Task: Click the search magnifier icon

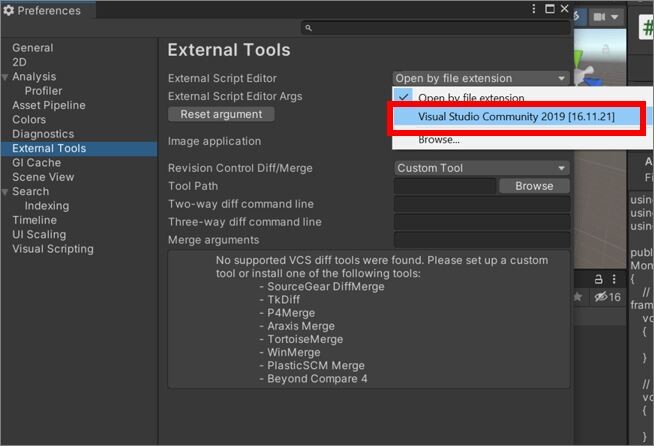Action: [308, 28]
